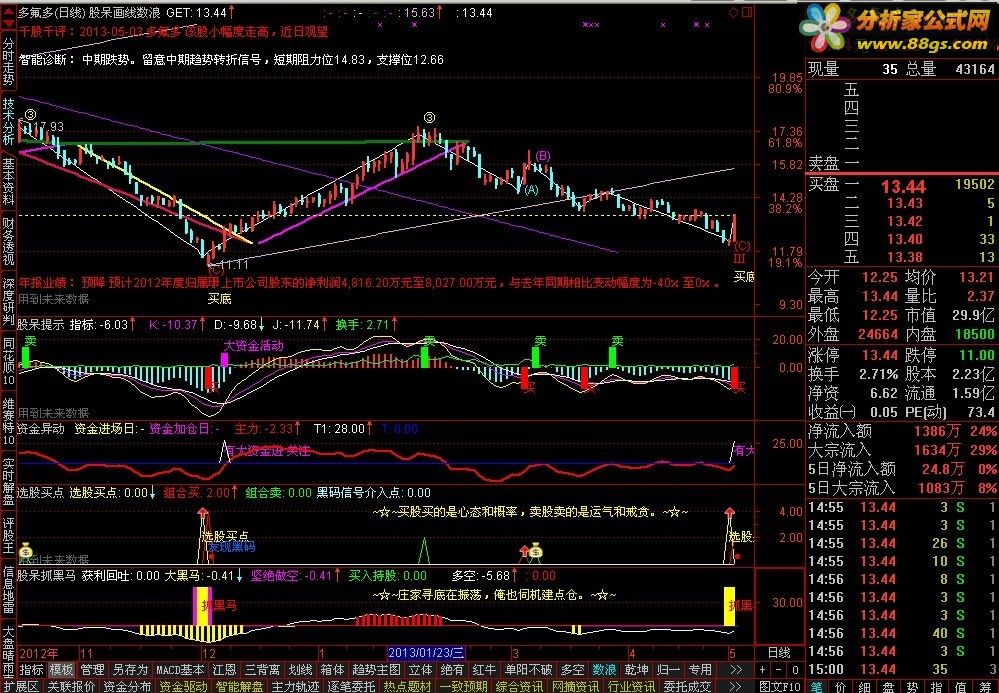Select the 细 tab in quote panel

pos(866,687)
